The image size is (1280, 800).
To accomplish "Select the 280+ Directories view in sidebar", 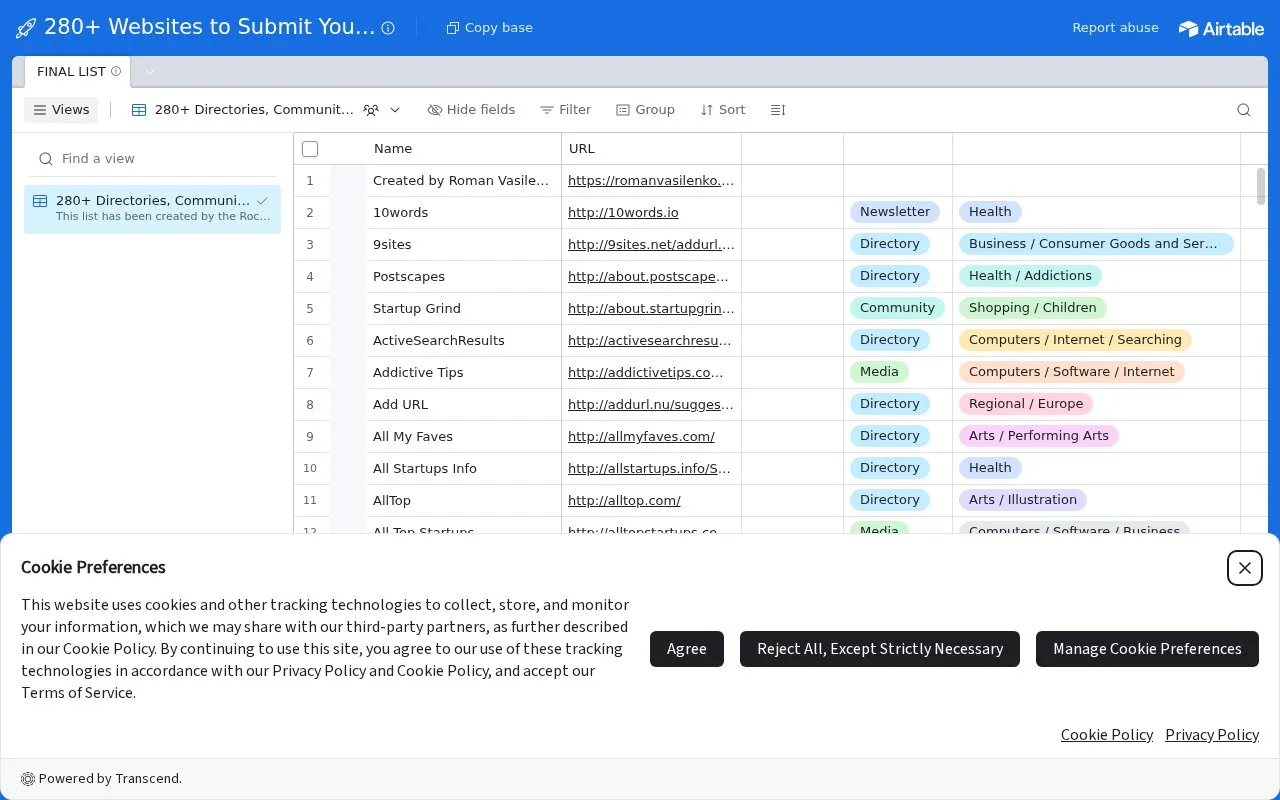I will point(152,208).
